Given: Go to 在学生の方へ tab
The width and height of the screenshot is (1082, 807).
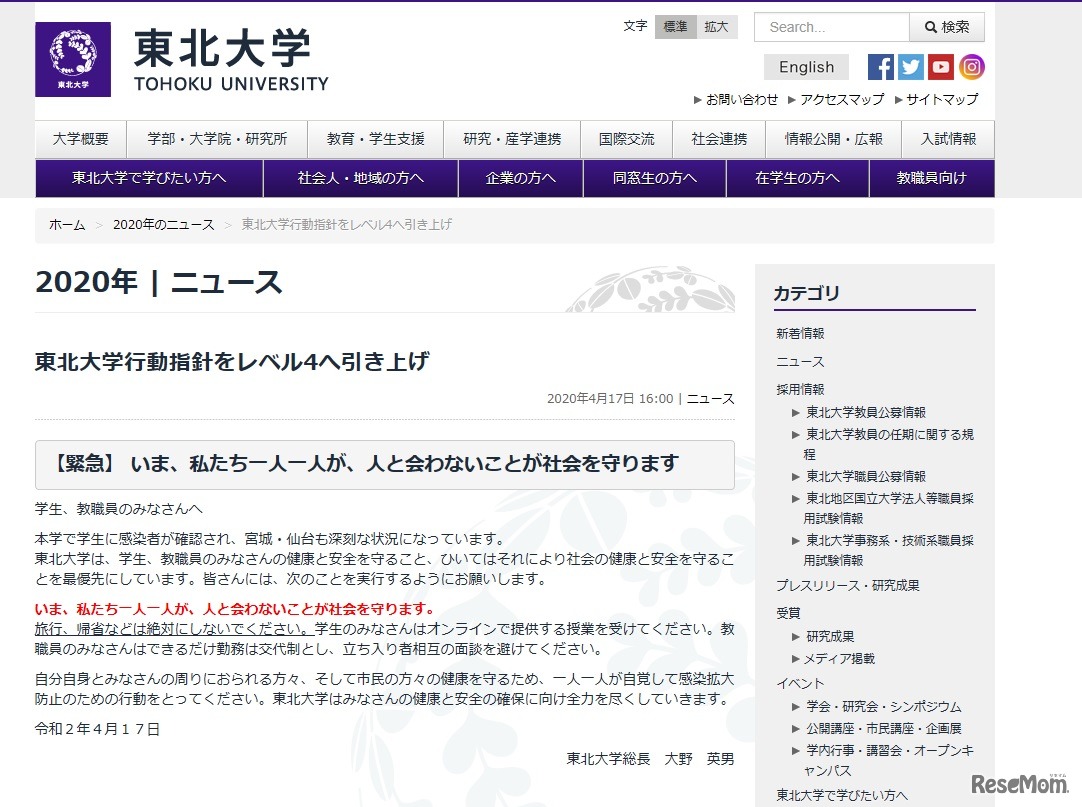Looking at the screenshot, I should point(797,178).
